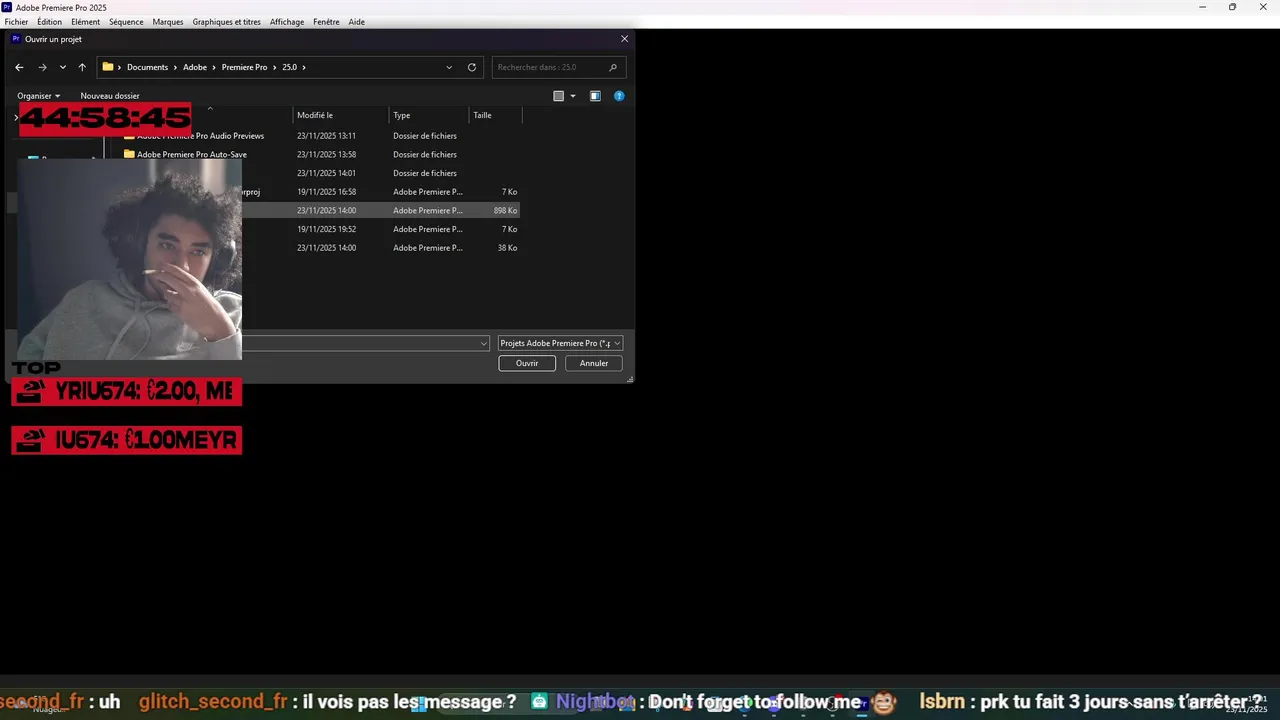Open the Elément menu
The height and width of the screenshot is (720, 1280).
(85, 22)
